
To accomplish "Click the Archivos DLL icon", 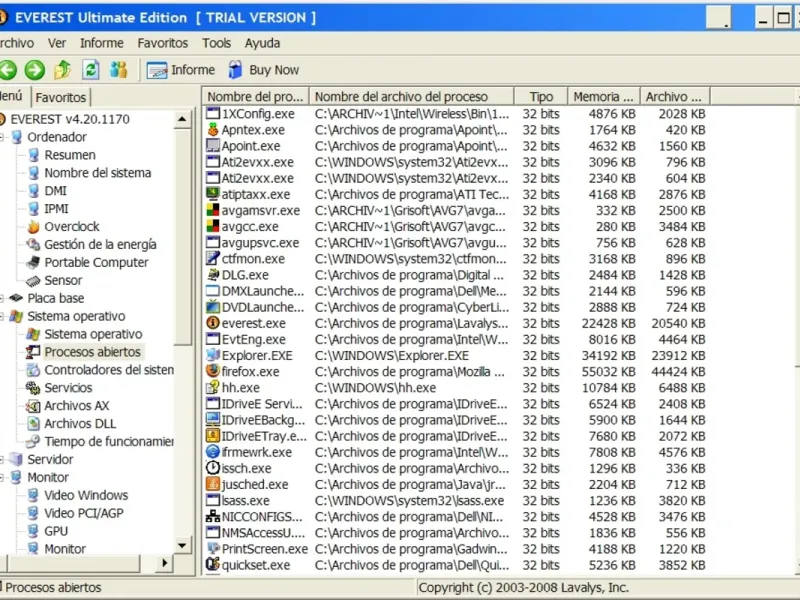I will pyautogui.click(x=33, y=423).
